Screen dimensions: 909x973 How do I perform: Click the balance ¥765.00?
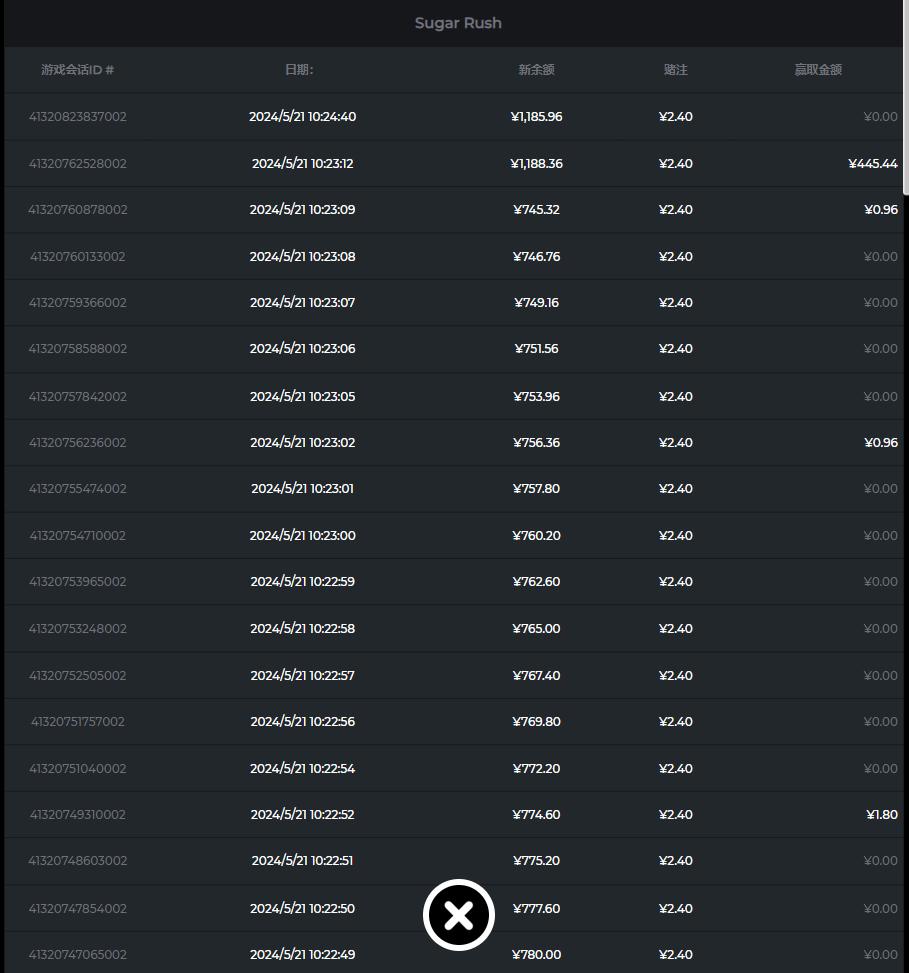click(x=537, y=629)
